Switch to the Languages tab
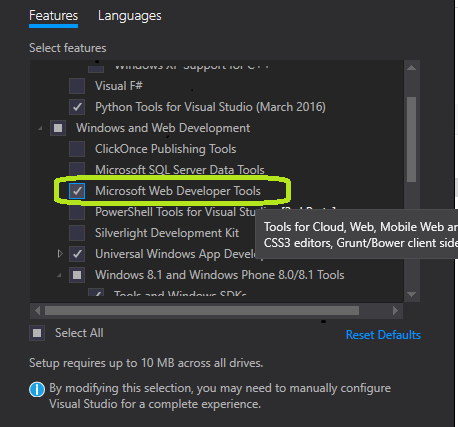458x427 pixels. click(x=130, y=16)
